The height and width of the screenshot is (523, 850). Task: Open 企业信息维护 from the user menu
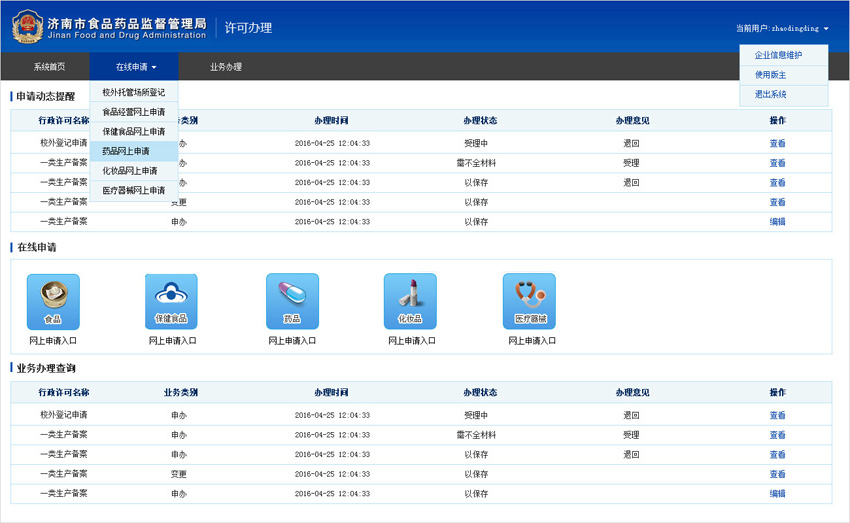point(778,55)
